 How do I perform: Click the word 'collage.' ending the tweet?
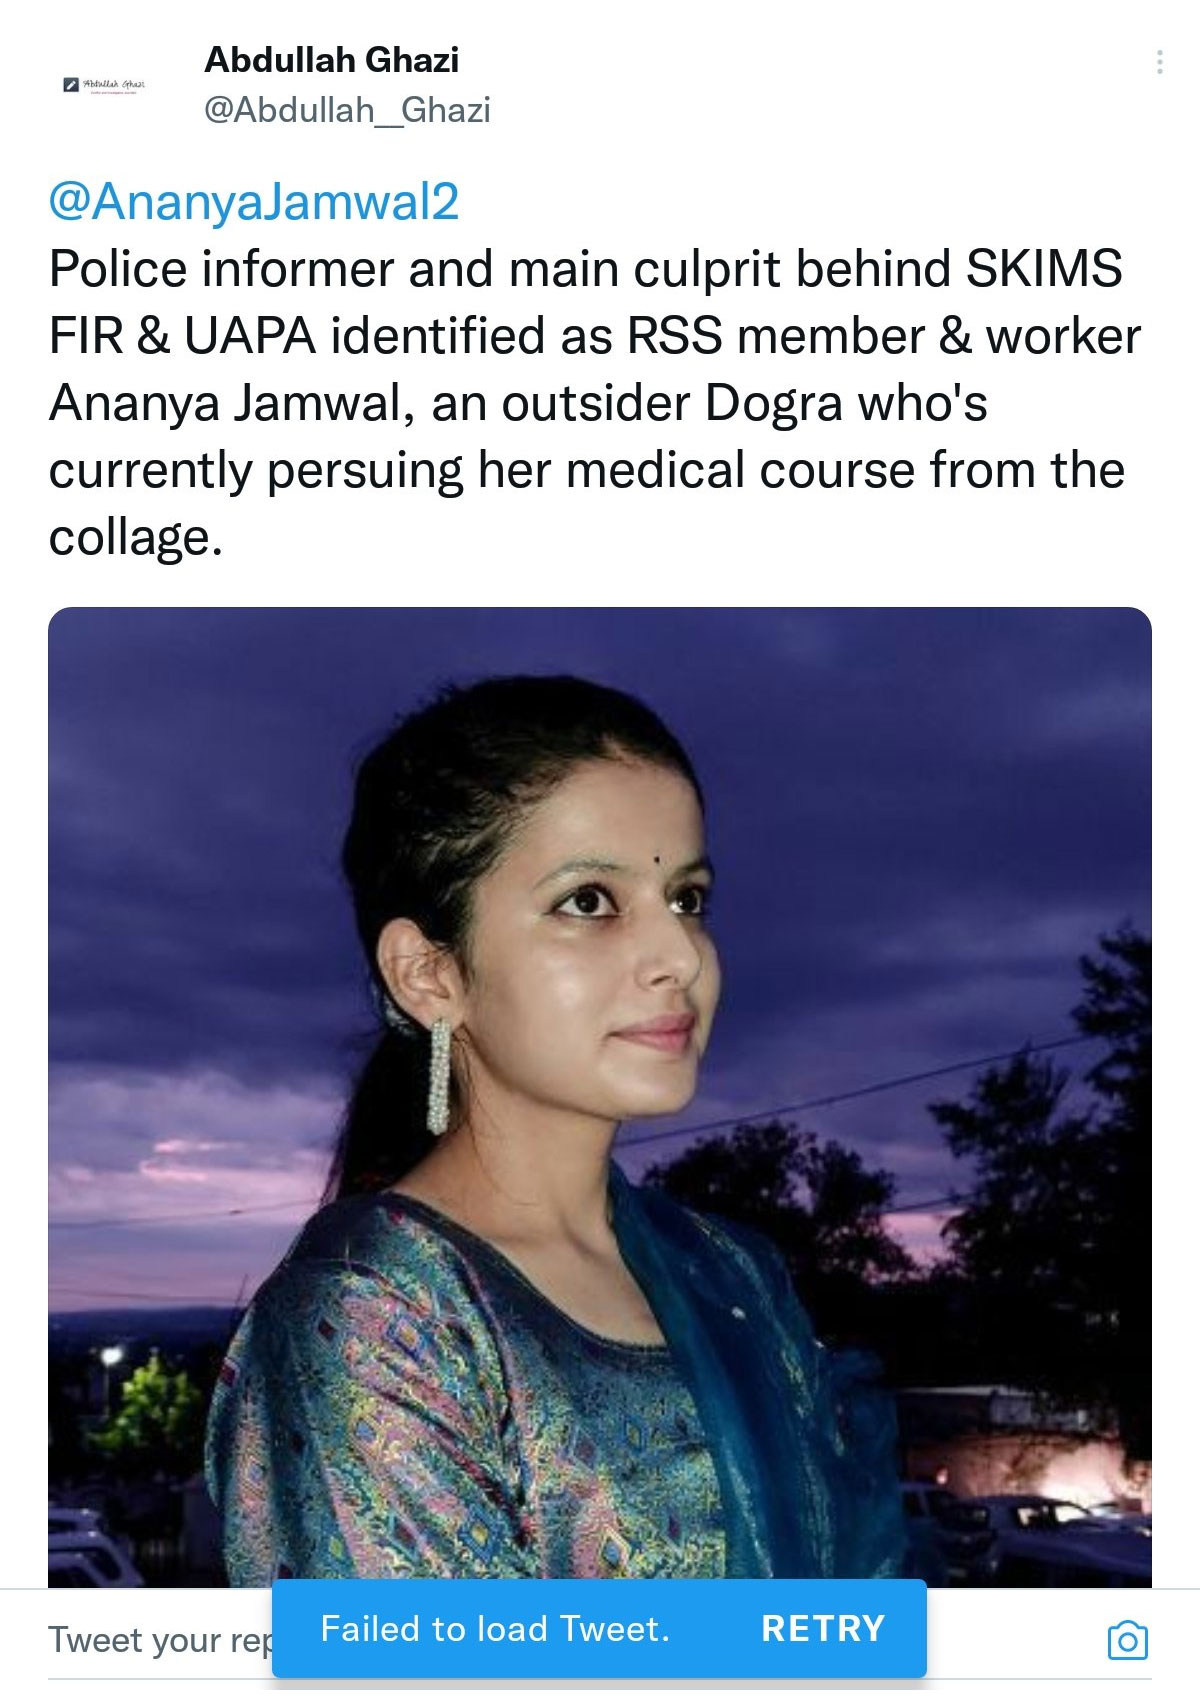point(135,540)
